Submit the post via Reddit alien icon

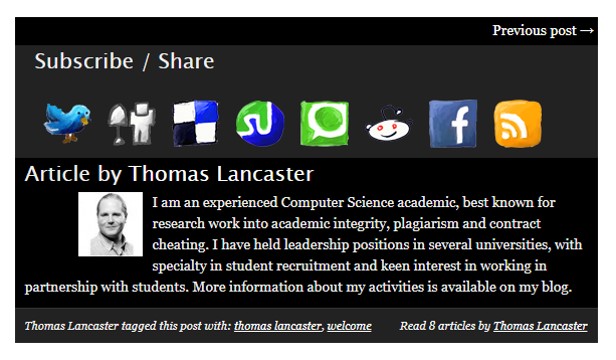(389, 124)
